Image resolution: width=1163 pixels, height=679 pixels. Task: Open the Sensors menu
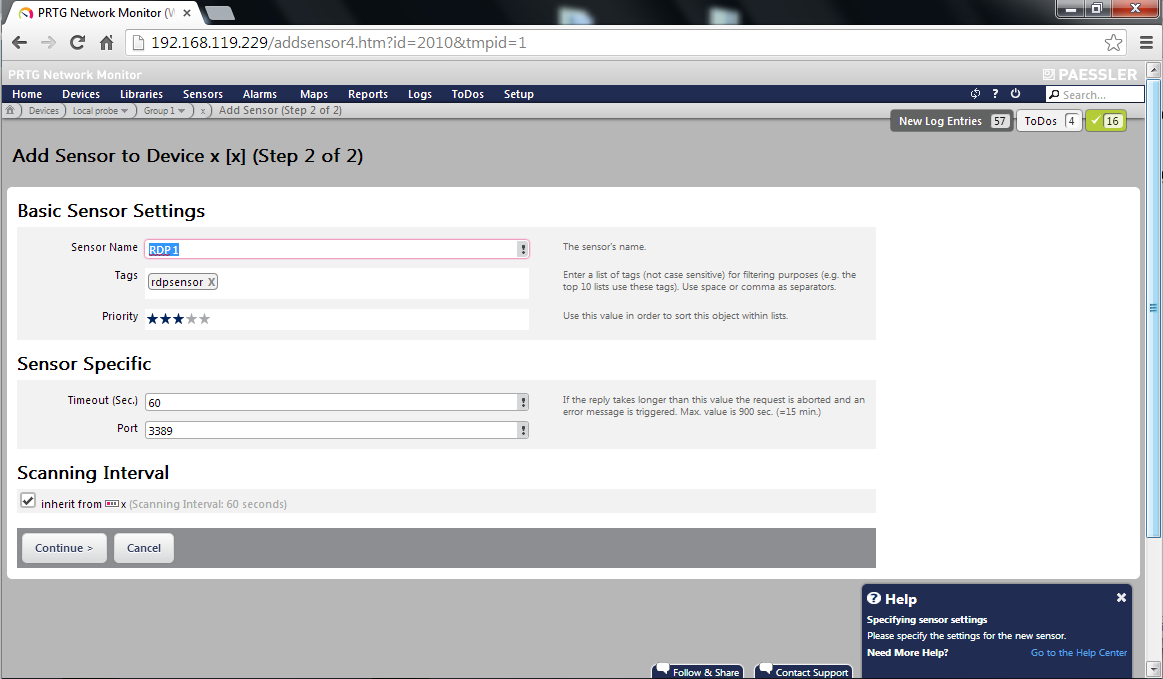[202, 94]
